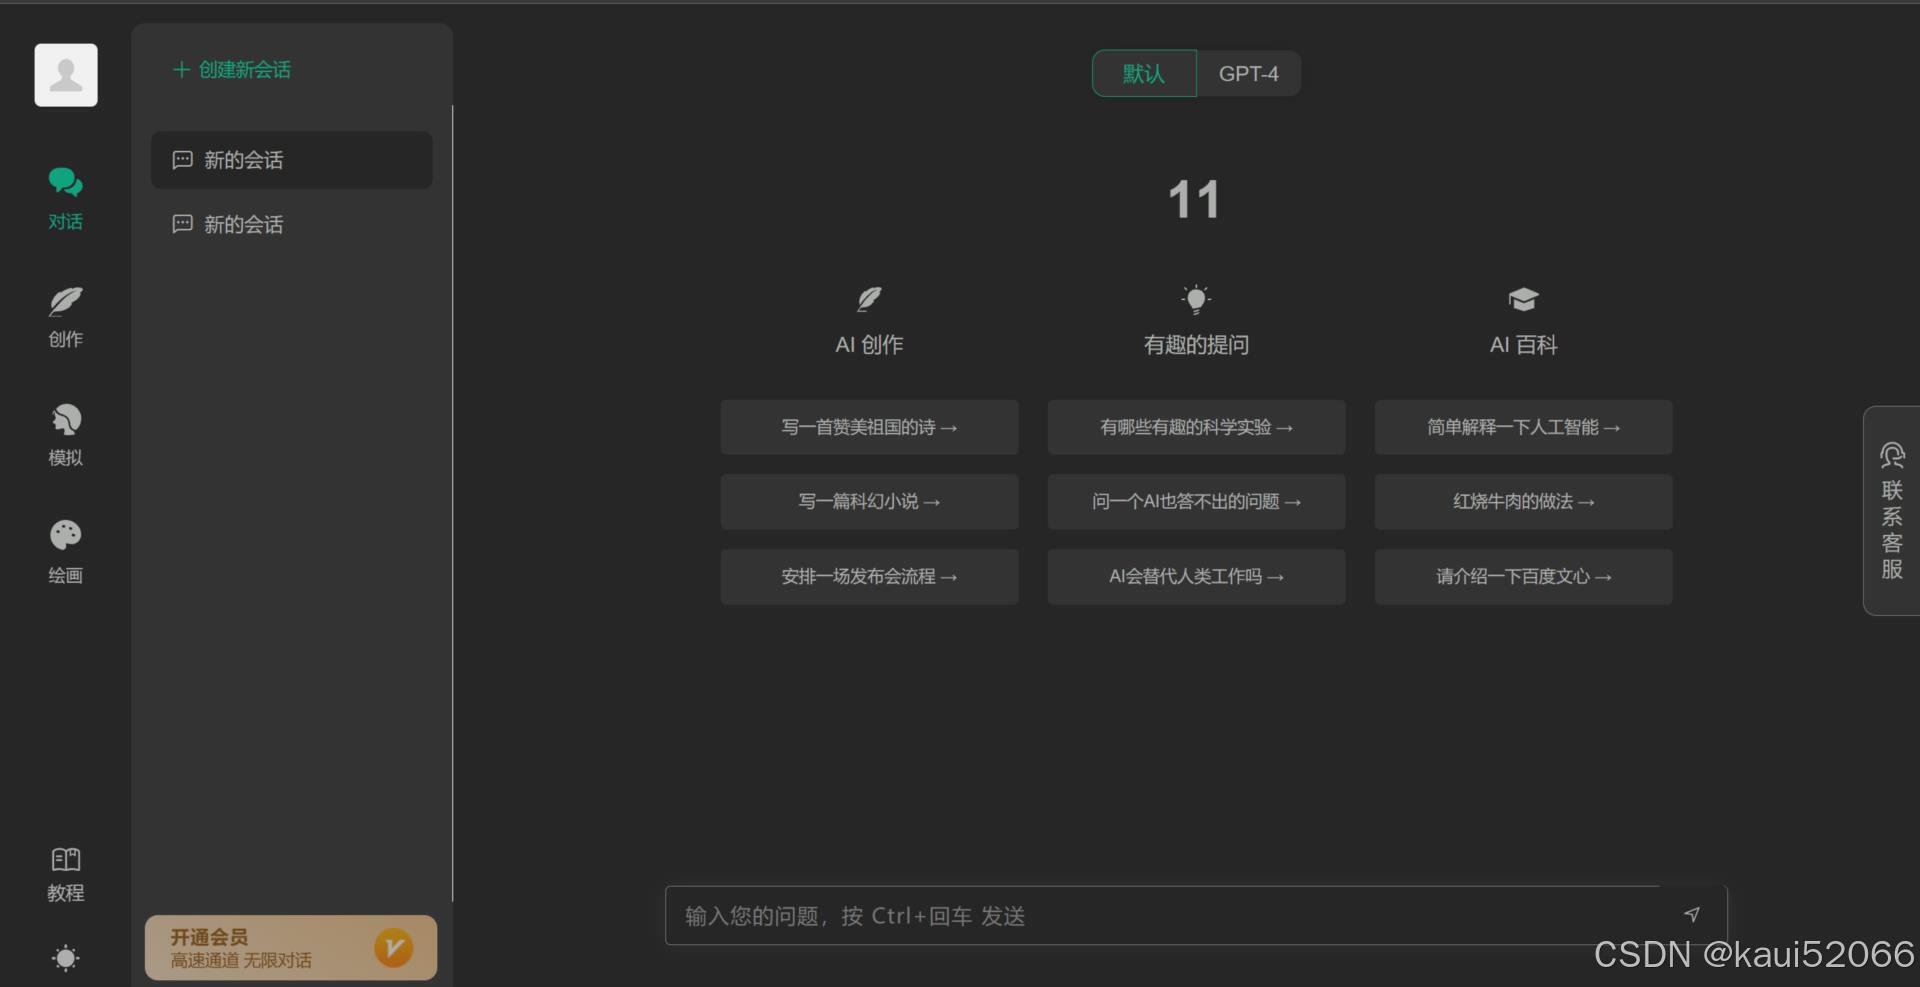Select the 模拟 simulation icon
Screen dimensions: 1920x987
pyautogui.click(x=65, y=435)
